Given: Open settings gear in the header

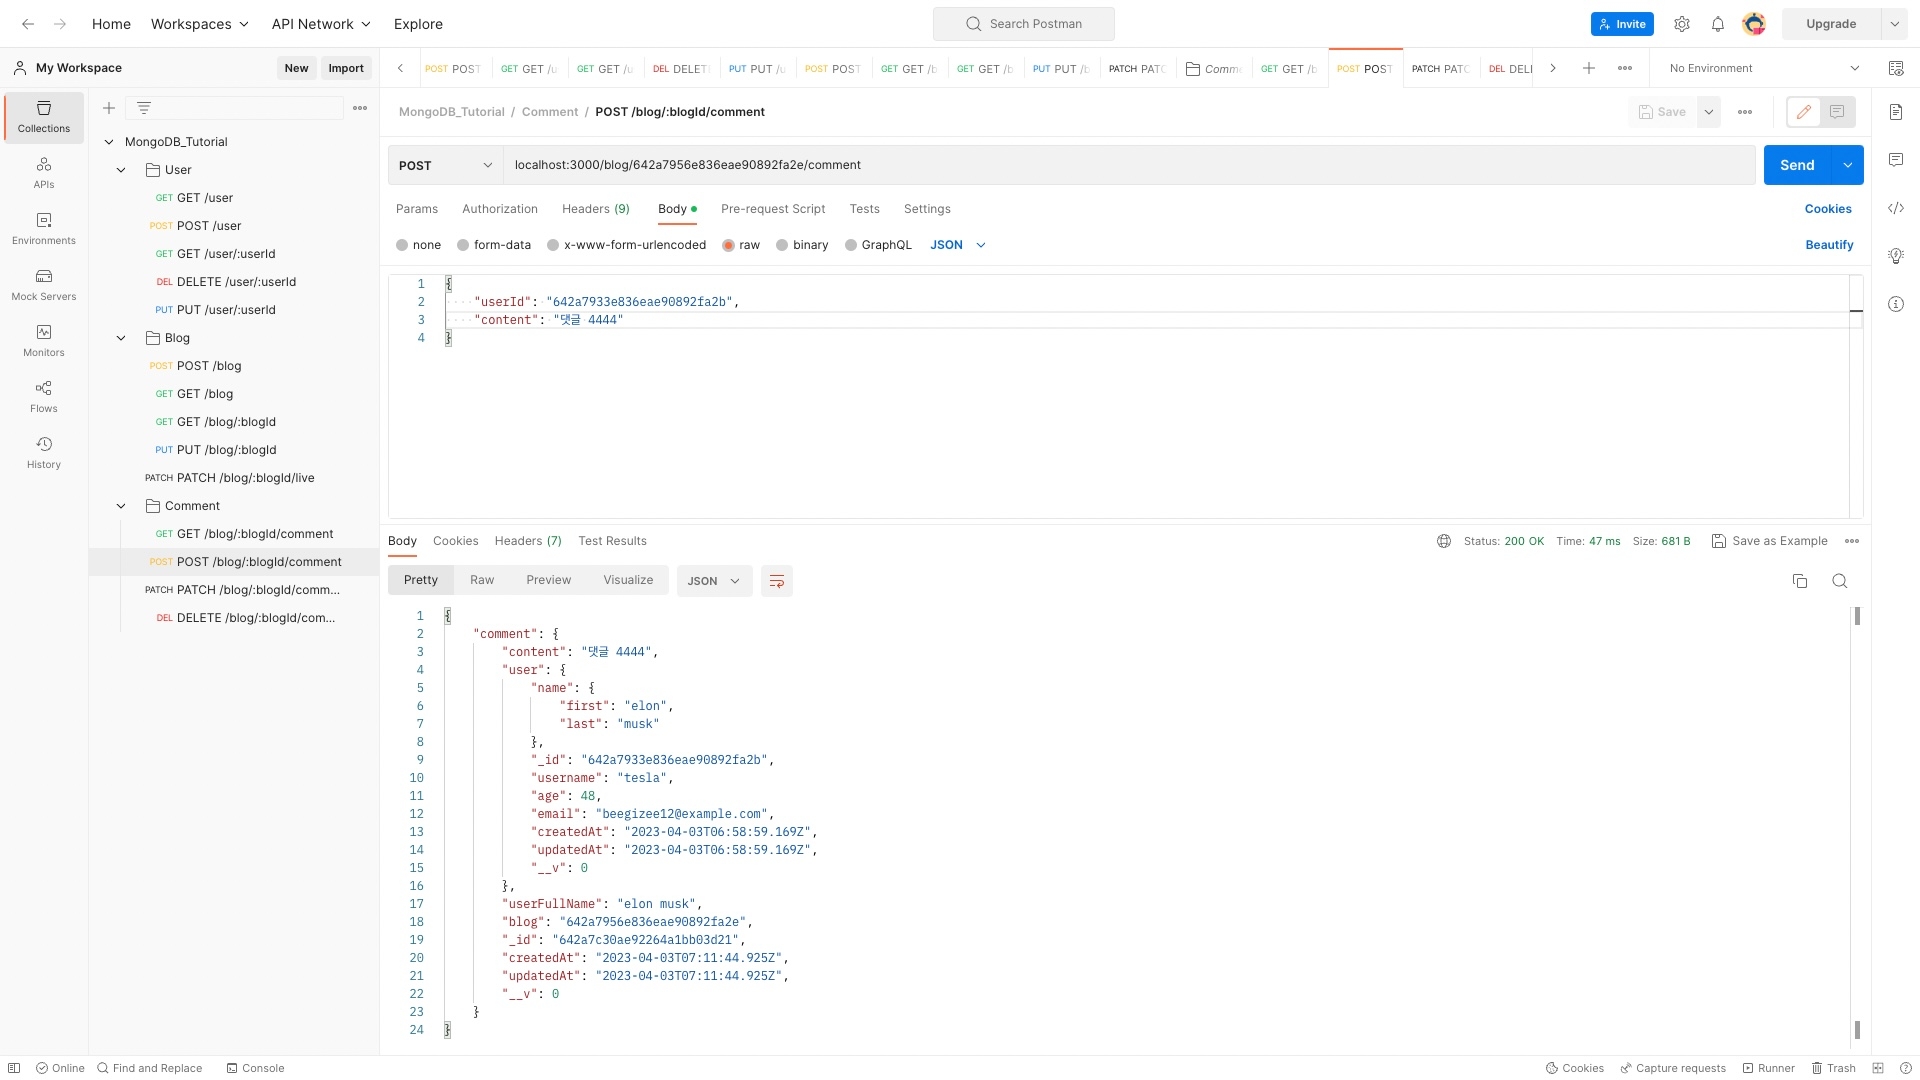Looking at the screenshot, I should click(1682, 24).
